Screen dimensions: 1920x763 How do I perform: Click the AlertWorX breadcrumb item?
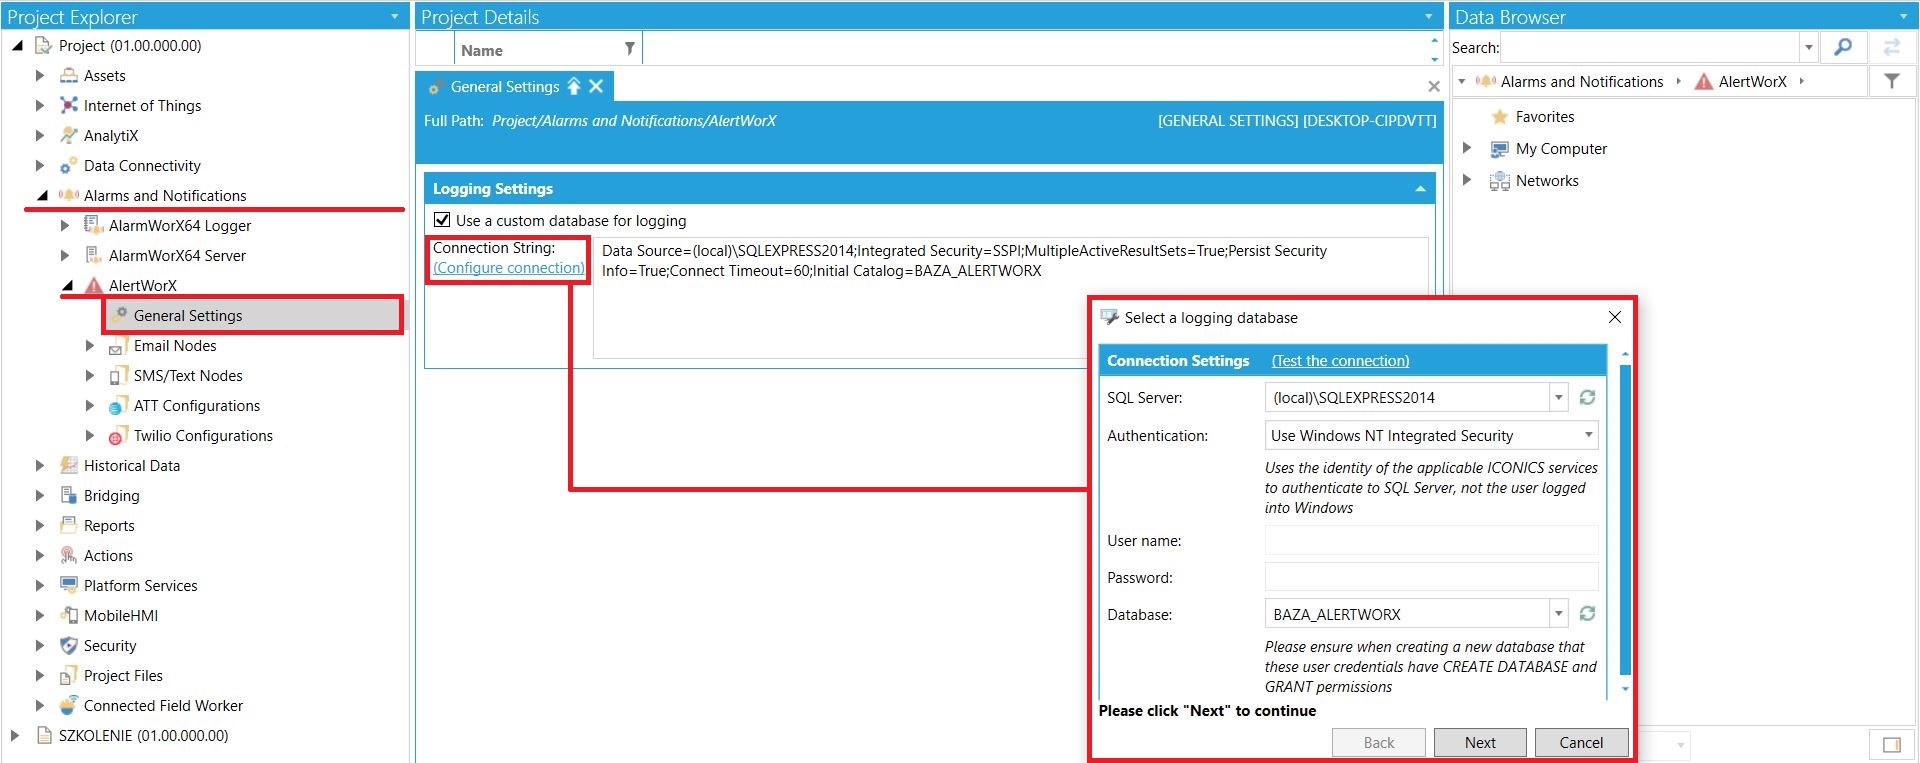pos(1752,81)
